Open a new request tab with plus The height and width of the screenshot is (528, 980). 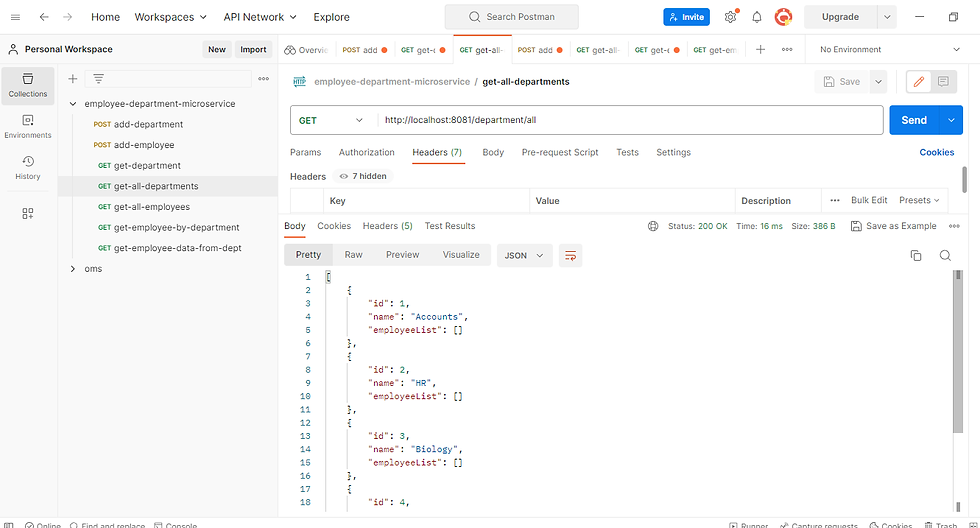760,49
